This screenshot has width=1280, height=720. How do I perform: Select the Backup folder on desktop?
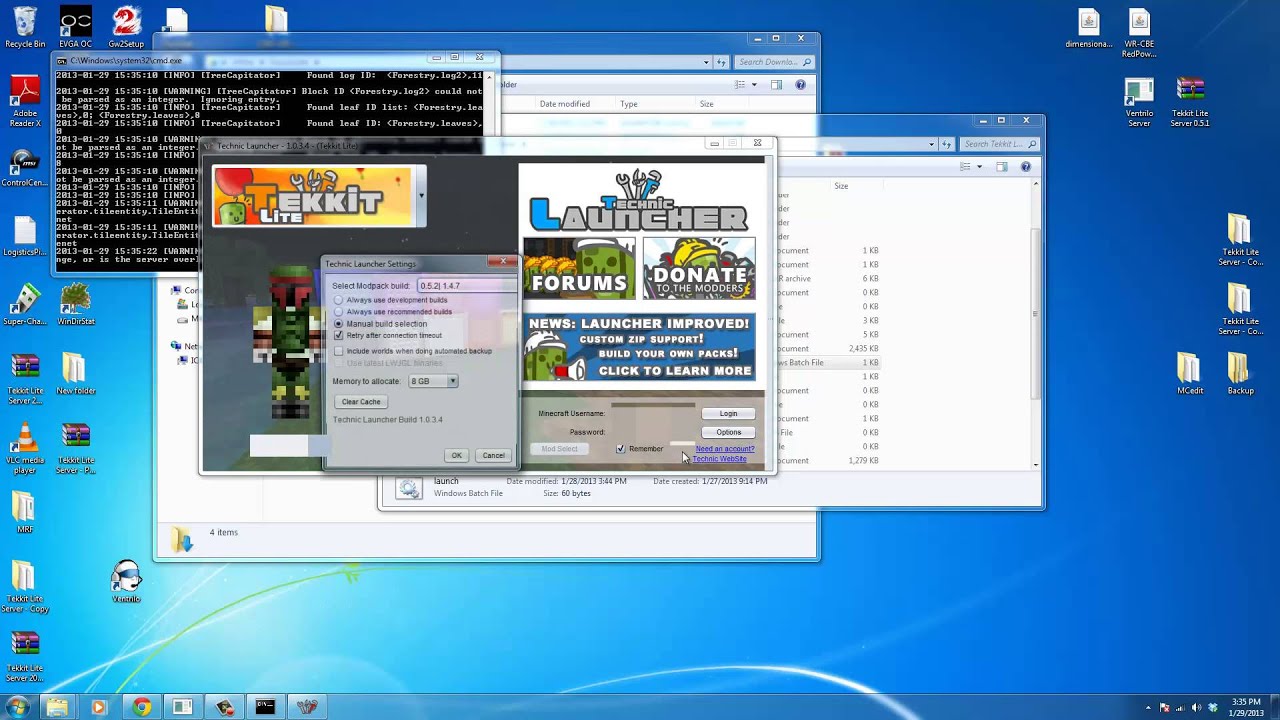coord(1240,373)
